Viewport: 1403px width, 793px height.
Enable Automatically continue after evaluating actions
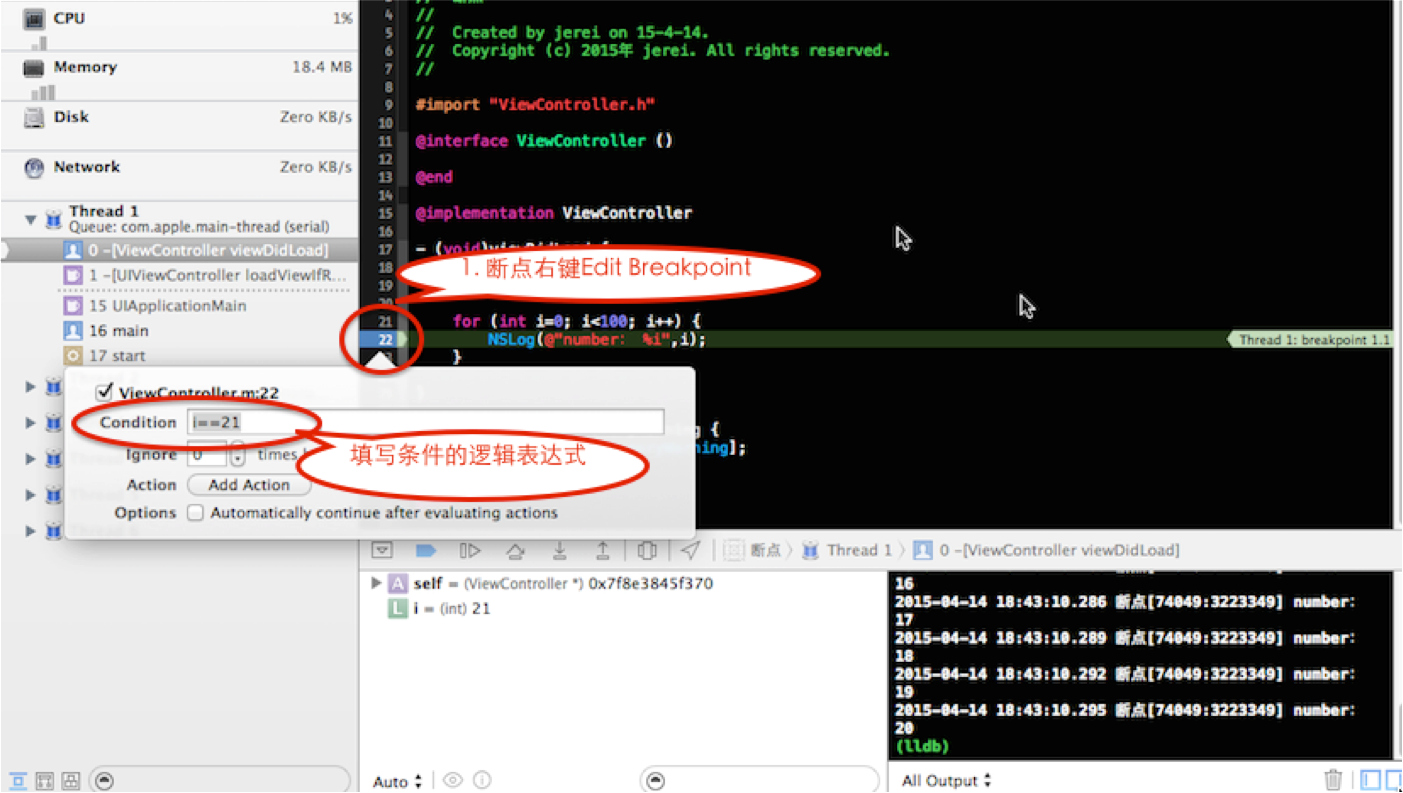coord(196,513)
